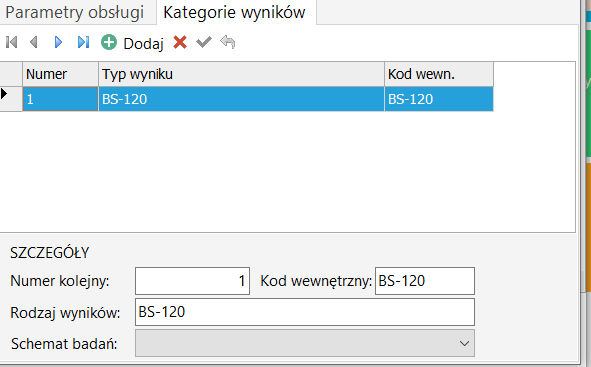
Task: Select the Kategorie wyników tab
Action: click(234, 12)
